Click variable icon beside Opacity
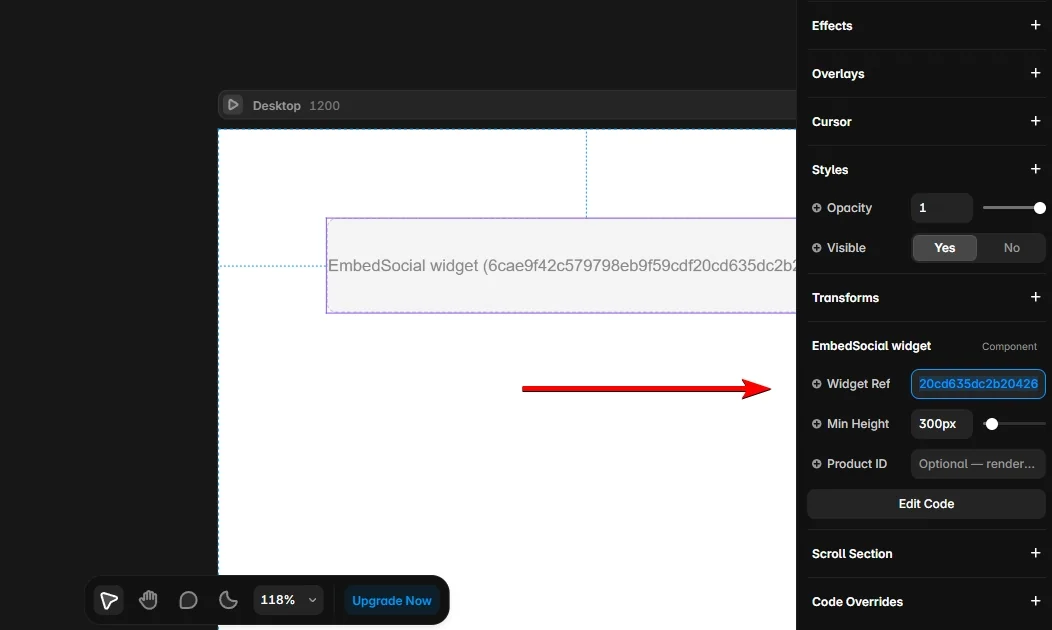The height and width of the screenshot is (630, 1052). [817, 208]
